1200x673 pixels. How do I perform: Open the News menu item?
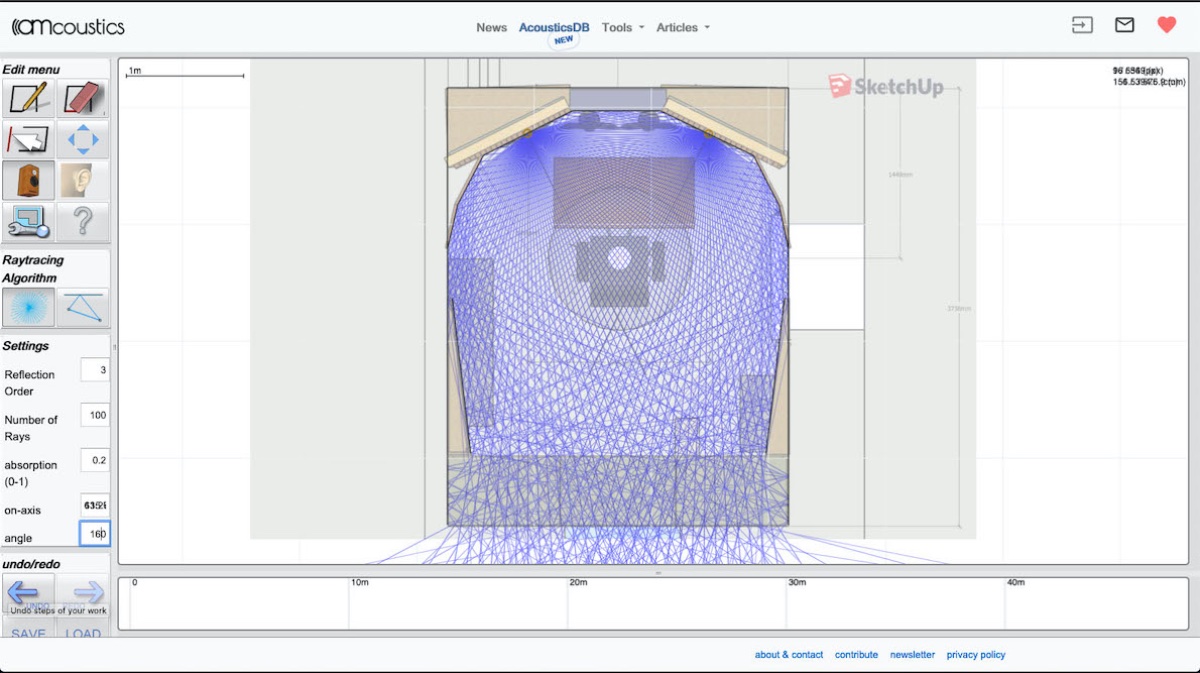point(491,28)
